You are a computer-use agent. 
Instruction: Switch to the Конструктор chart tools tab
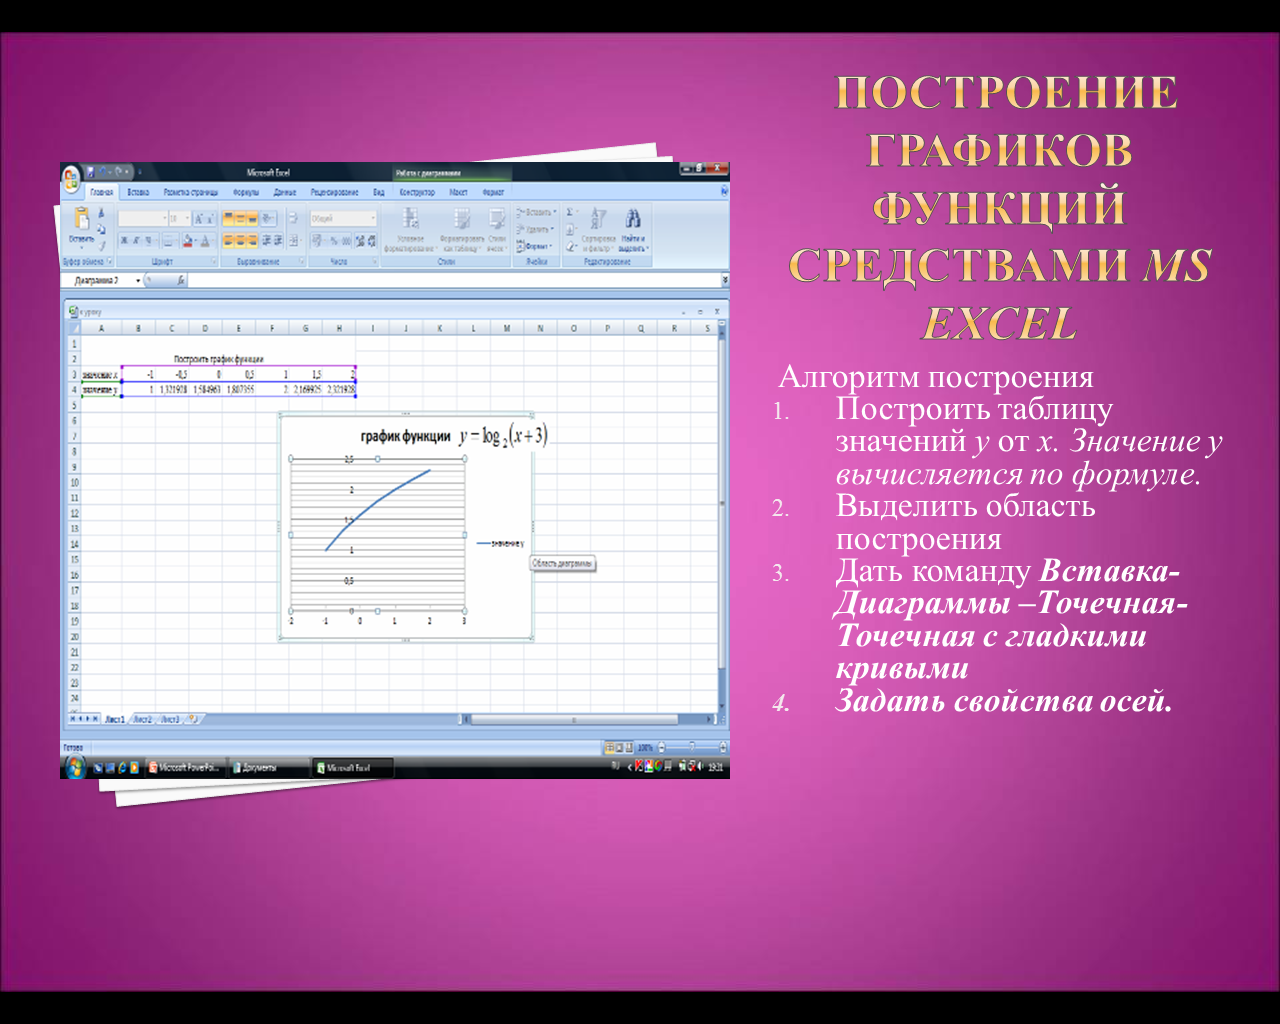(x=417, y=192)
